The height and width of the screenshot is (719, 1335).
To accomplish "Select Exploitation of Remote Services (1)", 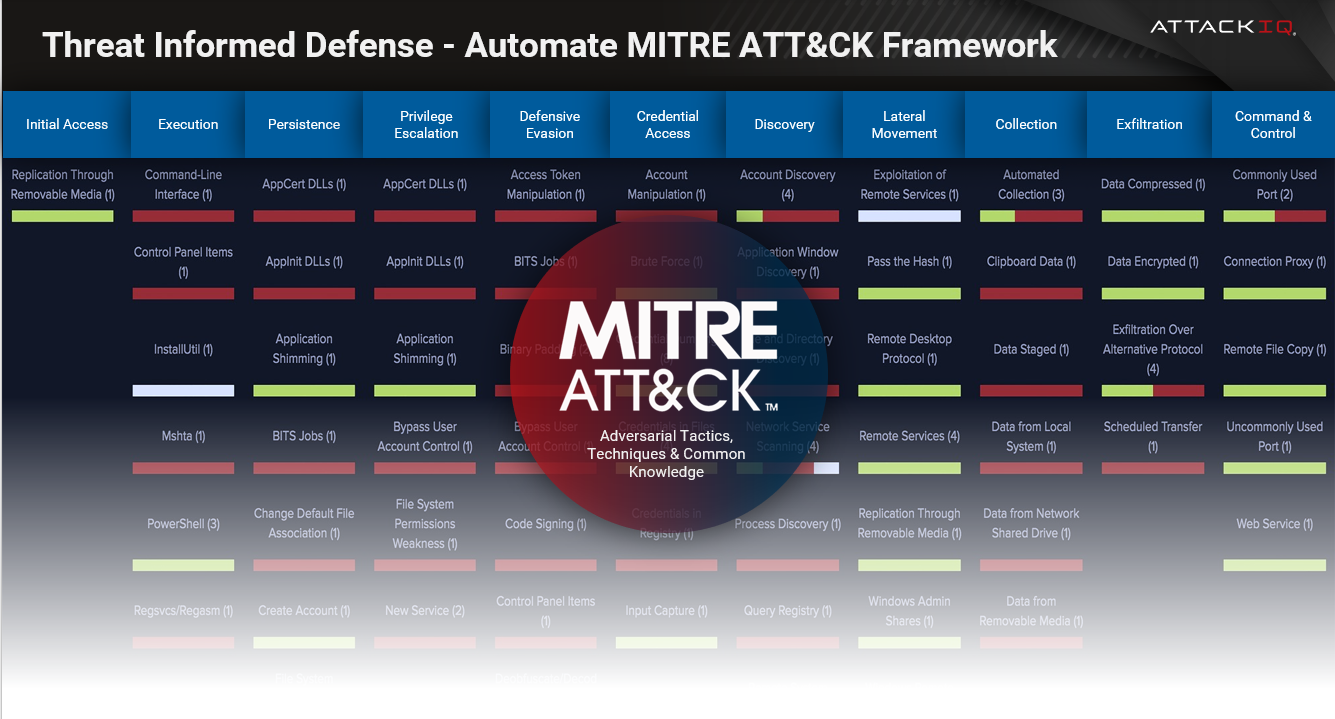I will pos(910,184).
